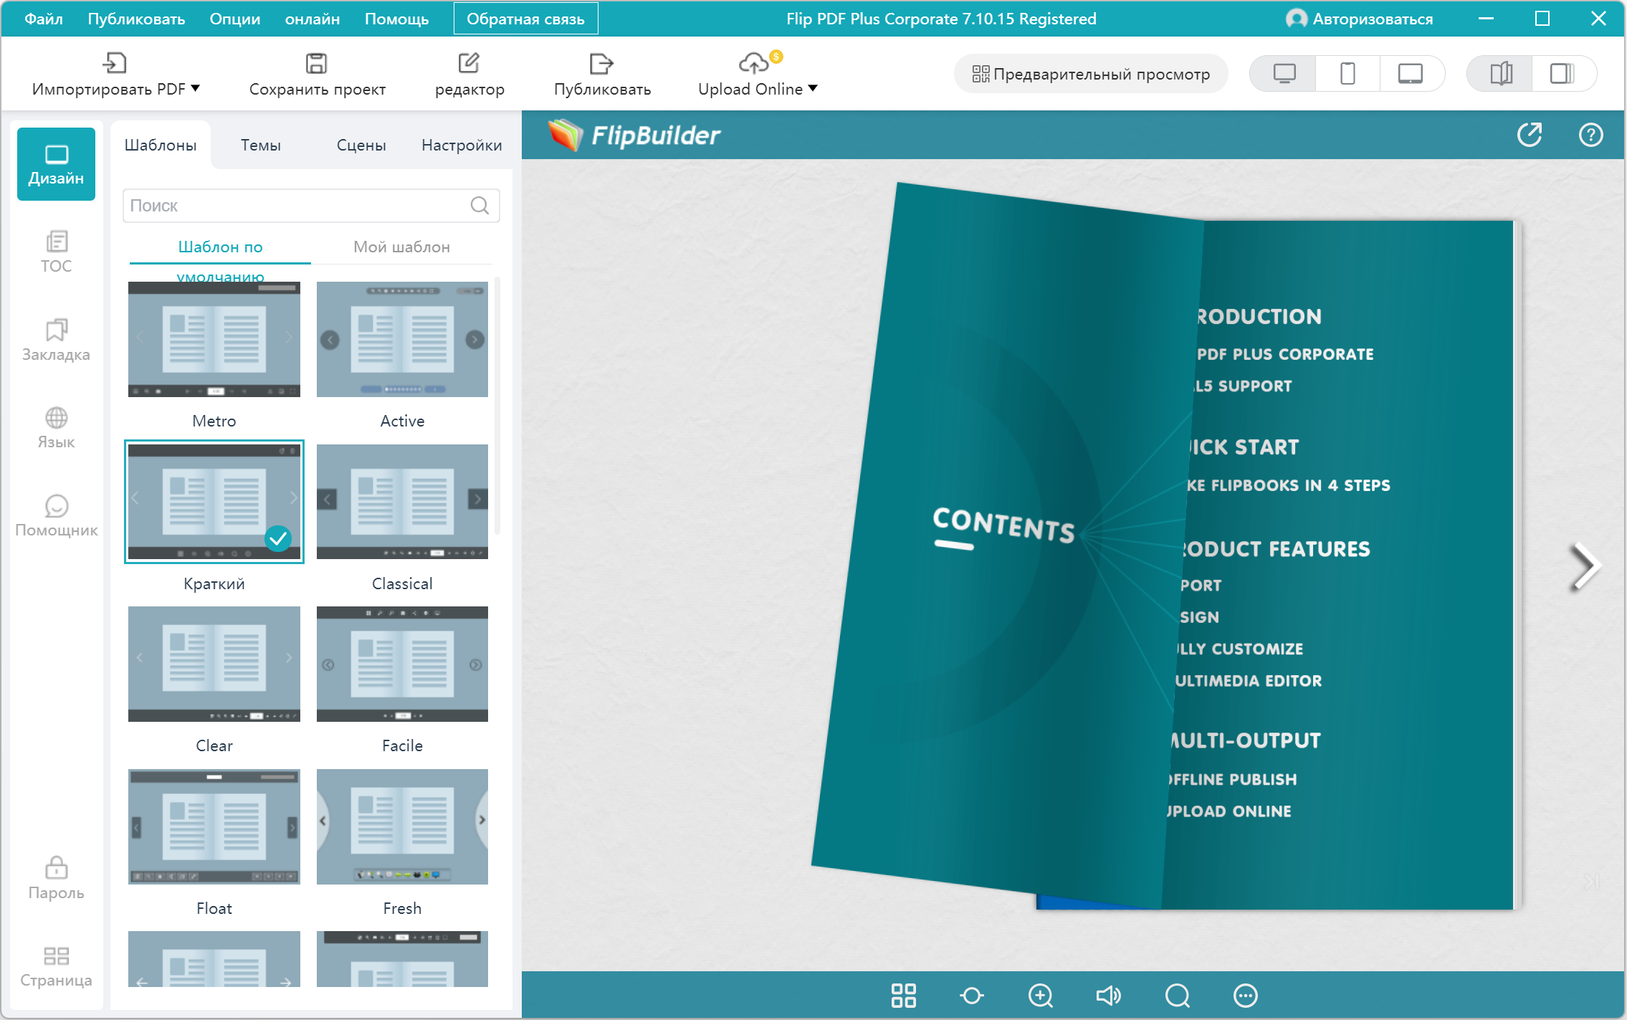
Task: Open the Помощь menu
Action: [396, 18]
